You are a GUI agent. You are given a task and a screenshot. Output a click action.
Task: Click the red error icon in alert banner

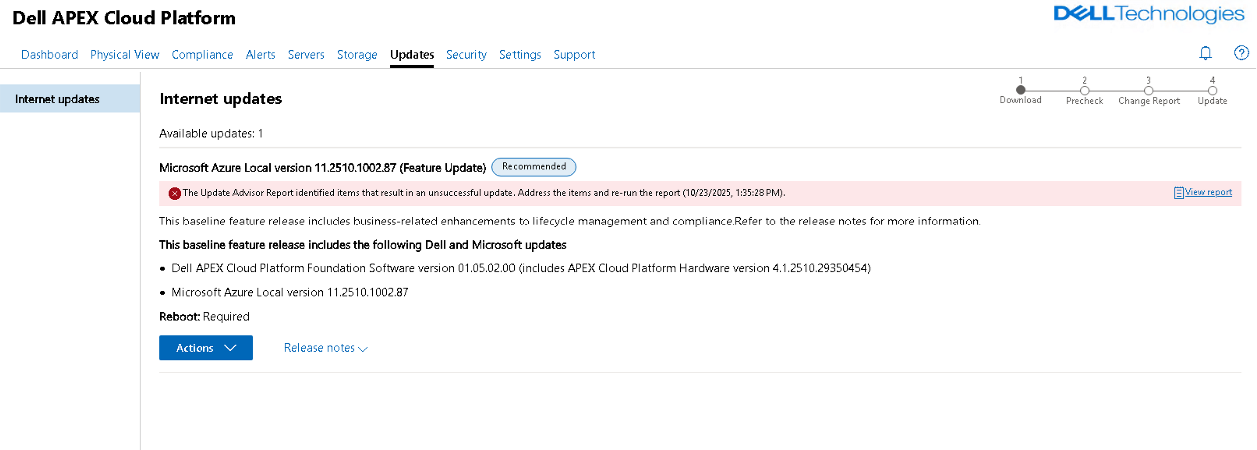(174, 193)
